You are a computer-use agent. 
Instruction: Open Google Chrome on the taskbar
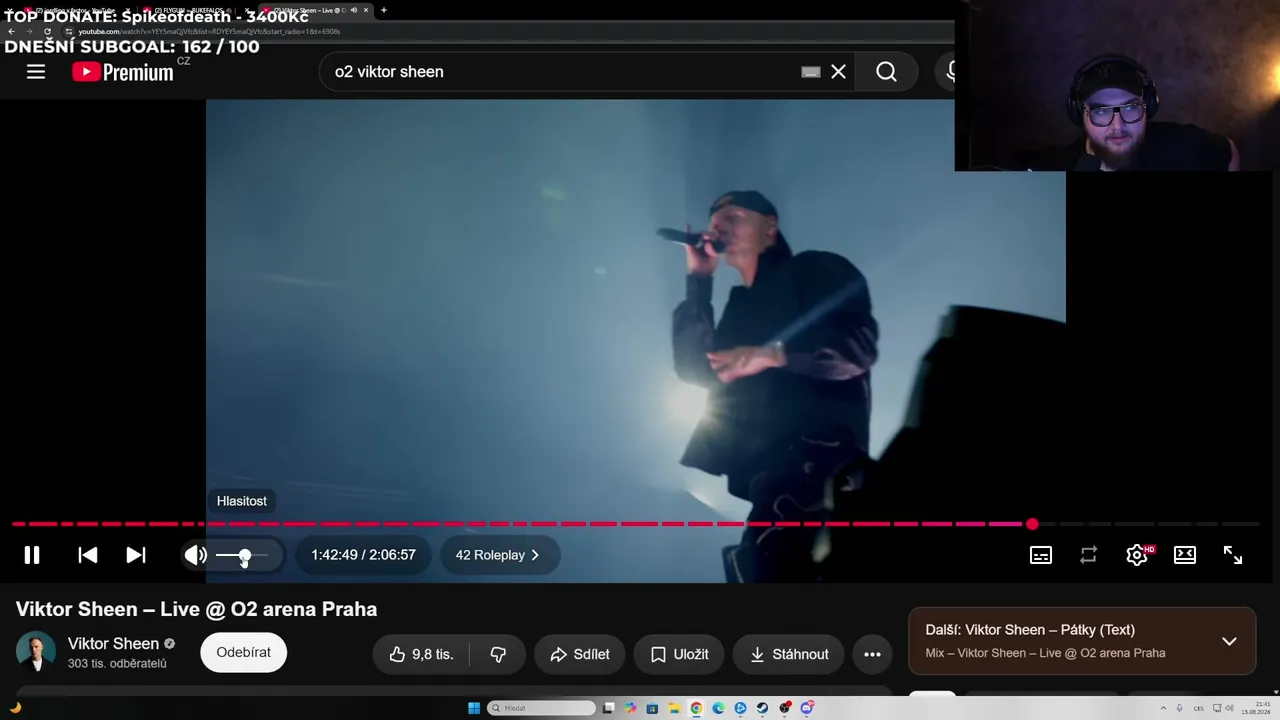point(696,708)
